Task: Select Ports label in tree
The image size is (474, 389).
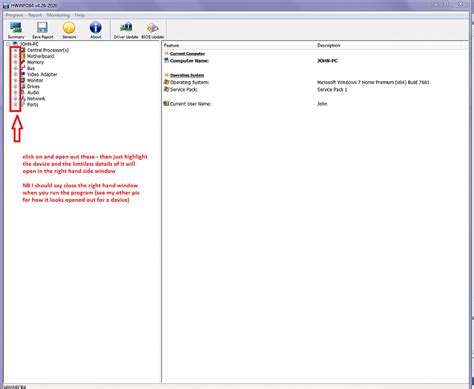Action: click(32, 105)
